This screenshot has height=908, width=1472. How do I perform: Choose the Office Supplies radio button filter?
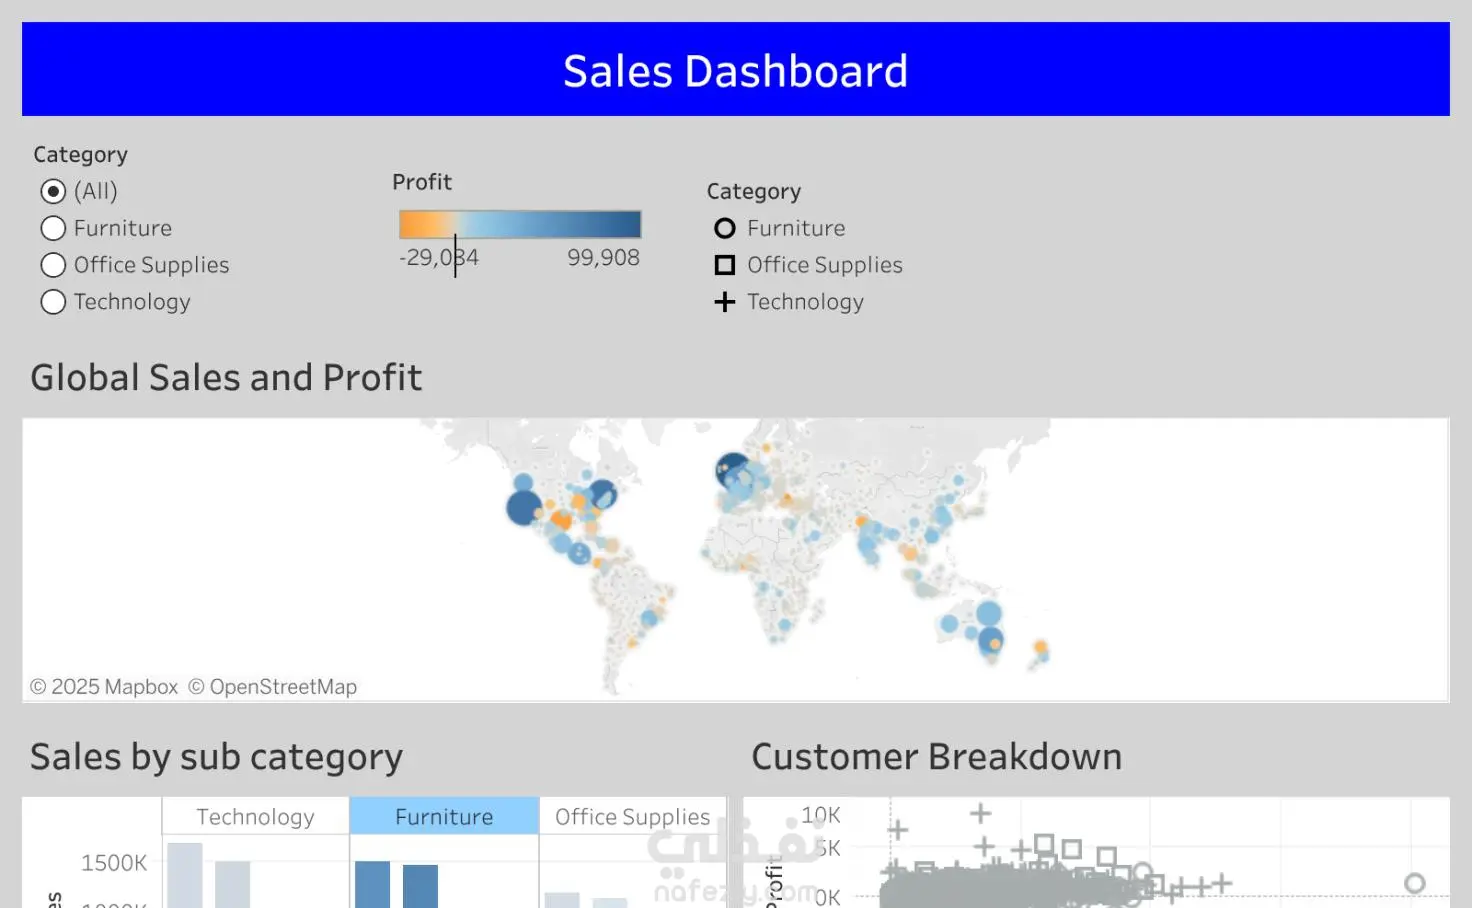pos(53,265)
